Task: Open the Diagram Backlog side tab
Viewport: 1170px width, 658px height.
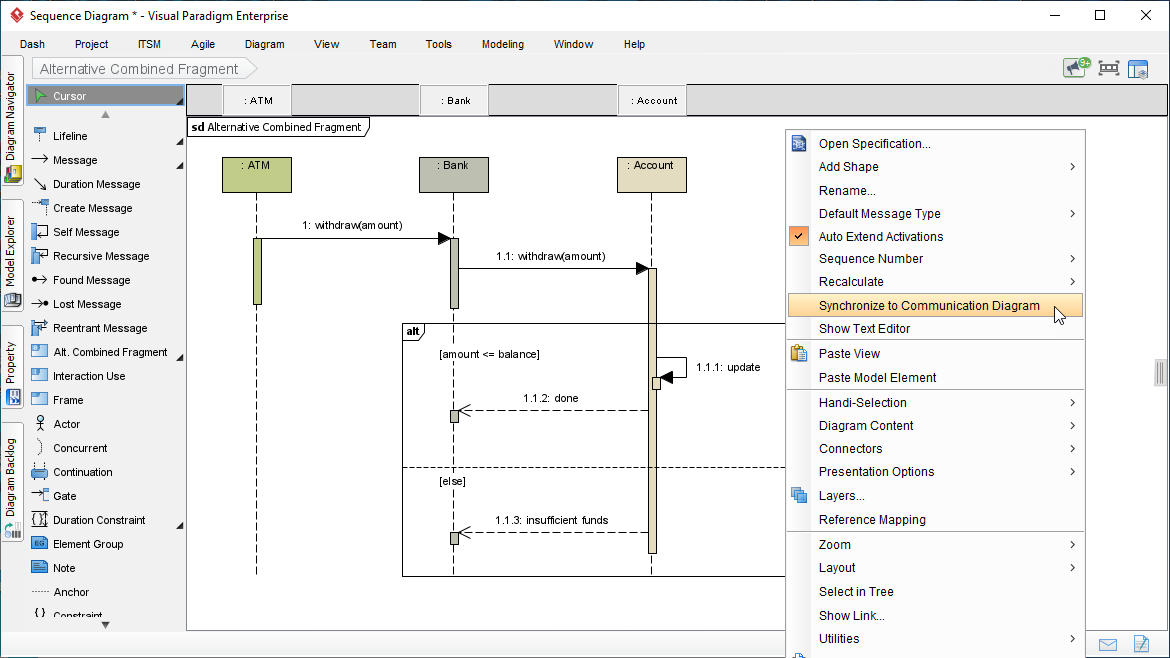Action: 12,482
